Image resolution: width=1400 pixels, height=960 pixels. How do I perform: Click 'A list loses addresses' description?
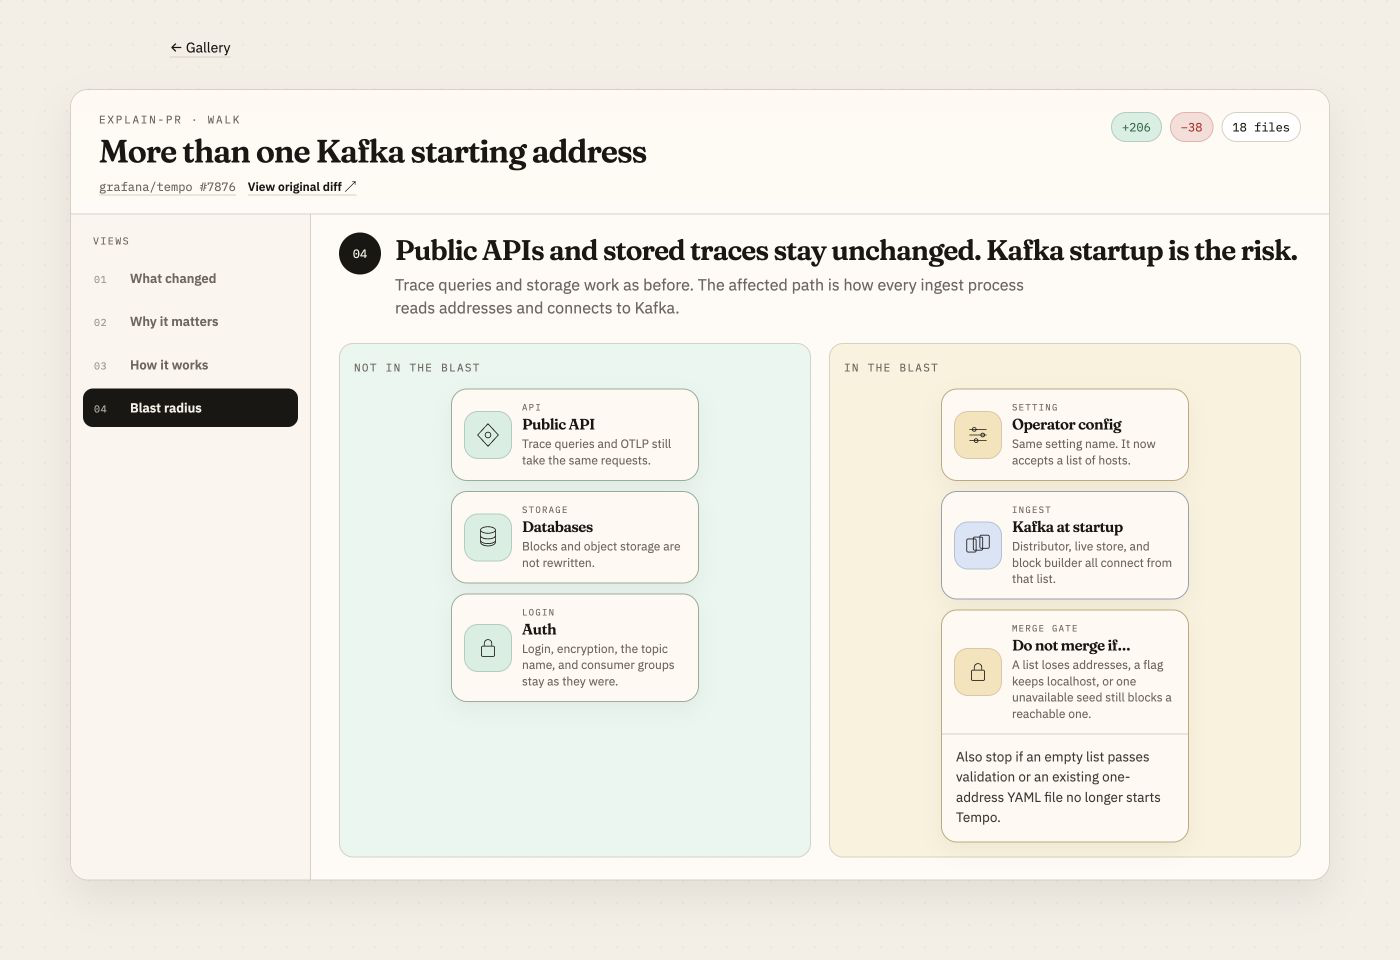click(x=1092, y=689)
